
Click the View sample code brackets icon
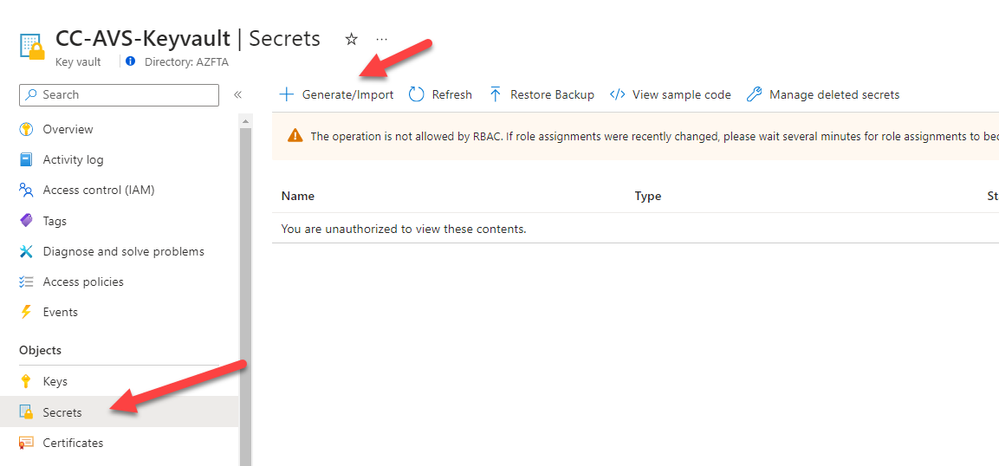(x=617, y=95)
